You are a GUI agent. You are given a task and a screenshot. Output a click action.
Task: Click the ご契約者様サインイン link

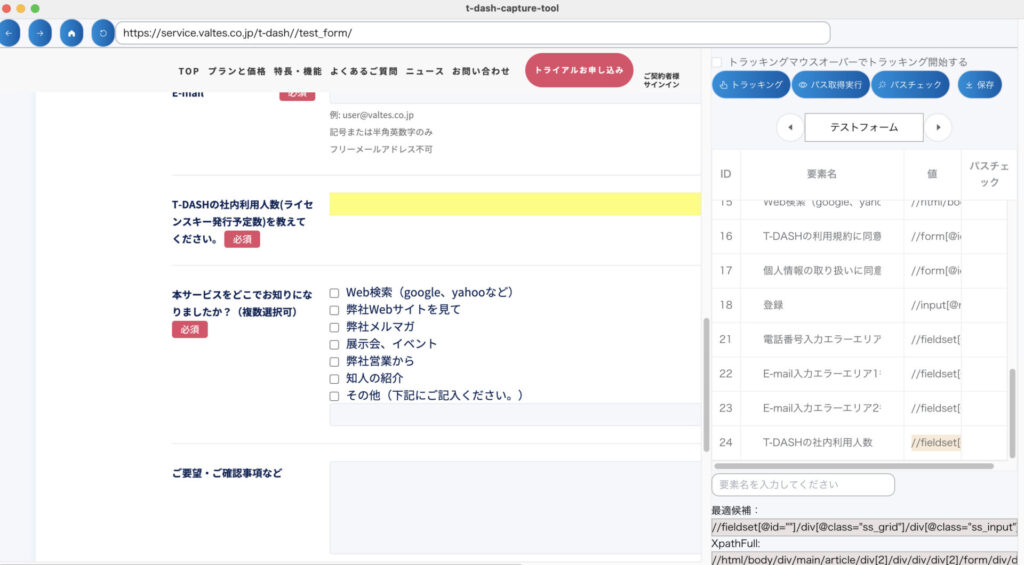click(x=661, y=81)
